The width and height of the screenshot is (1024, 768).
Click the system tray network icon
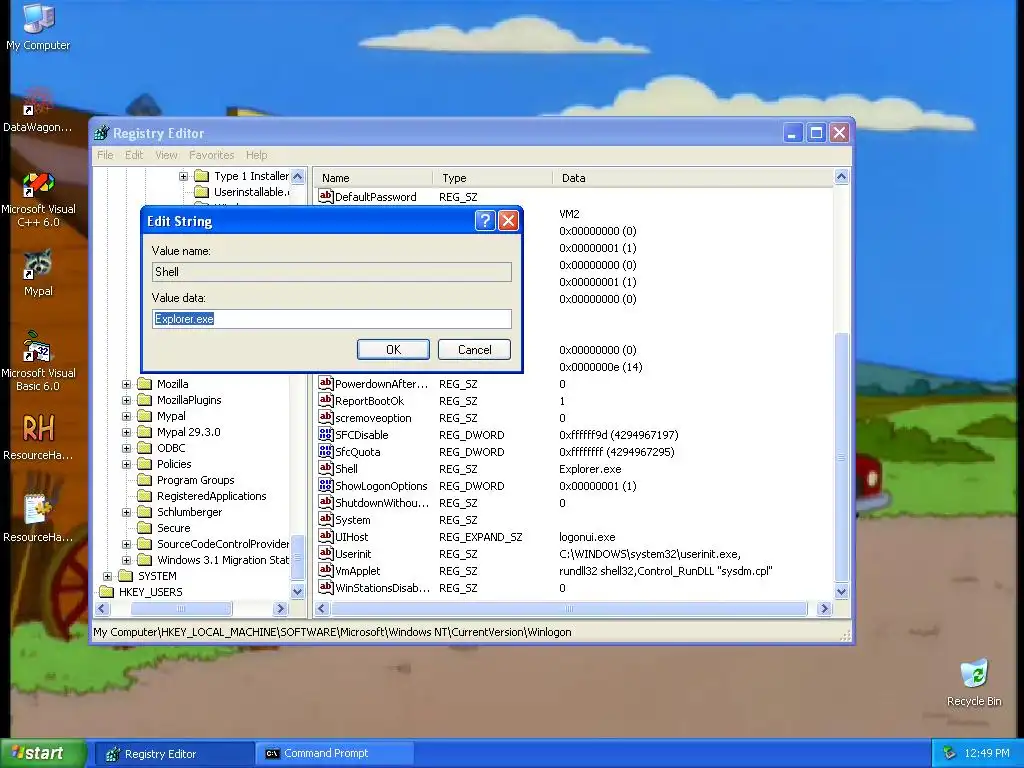pos(949,753)
